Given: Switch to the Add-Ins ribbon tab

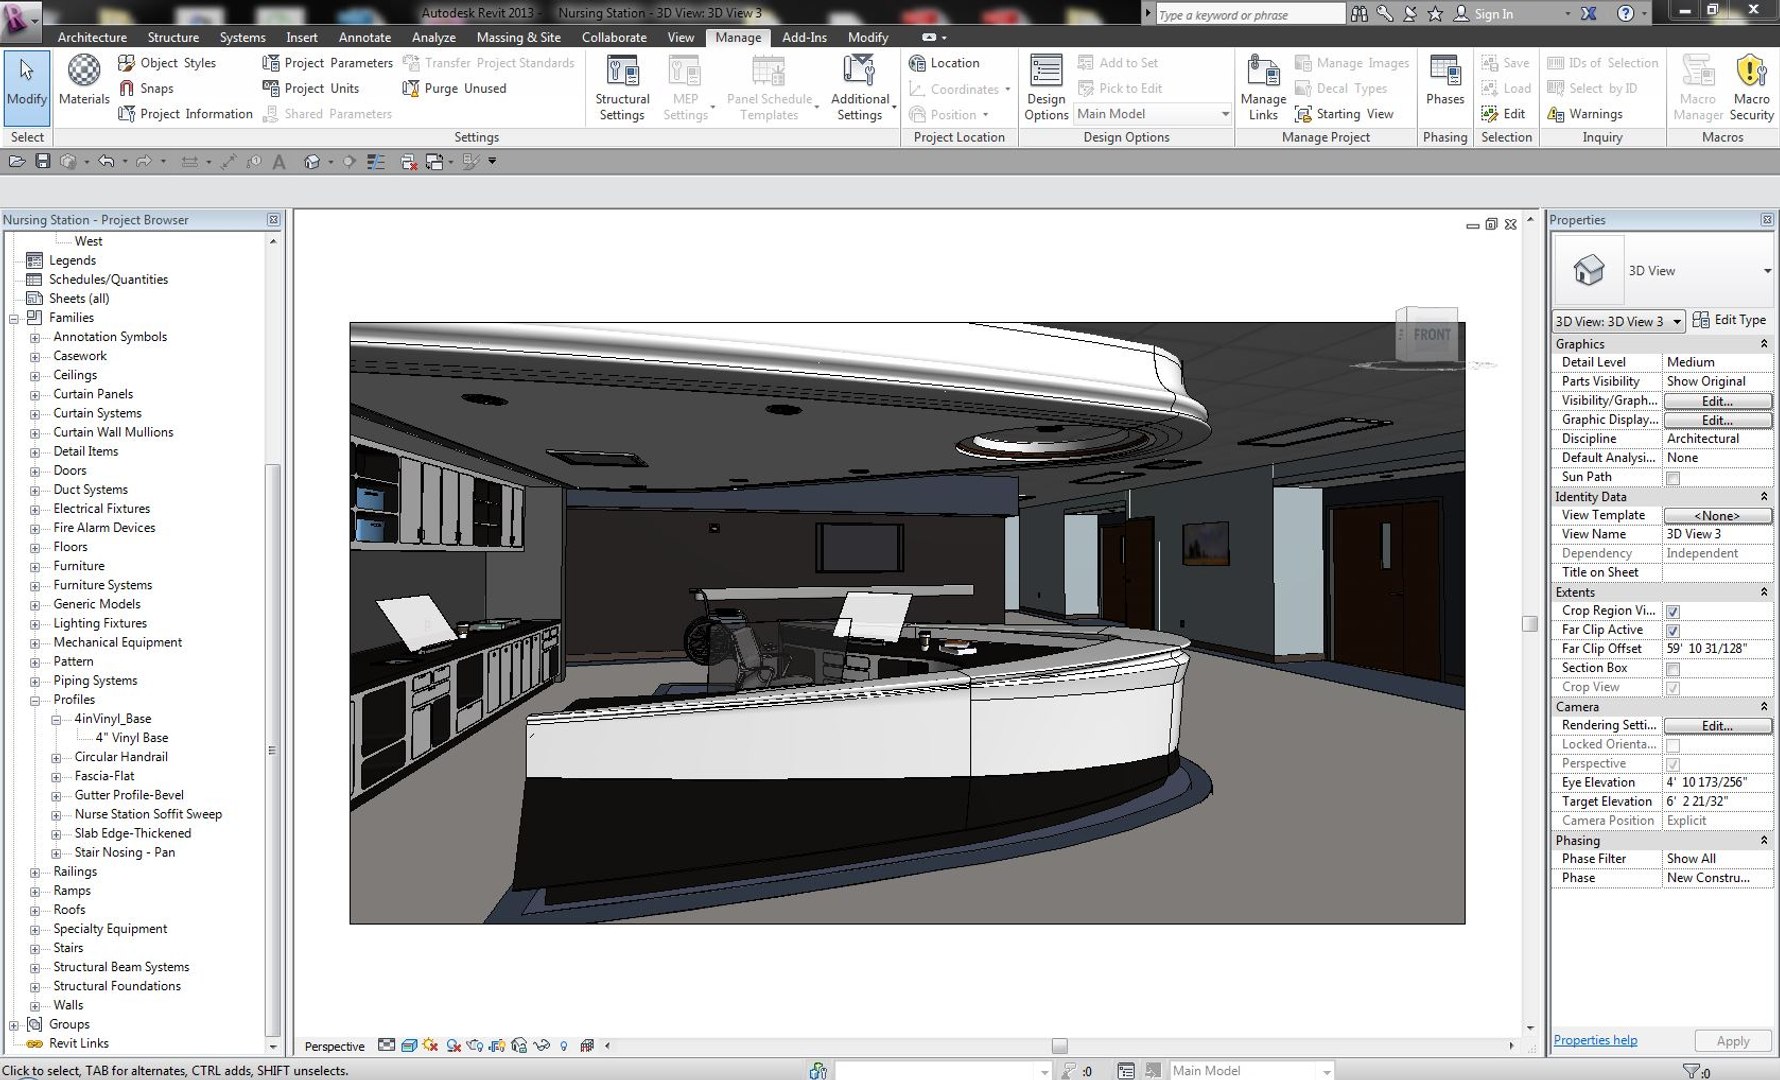Looking at the screenshot, I should [x=804, y=37].
